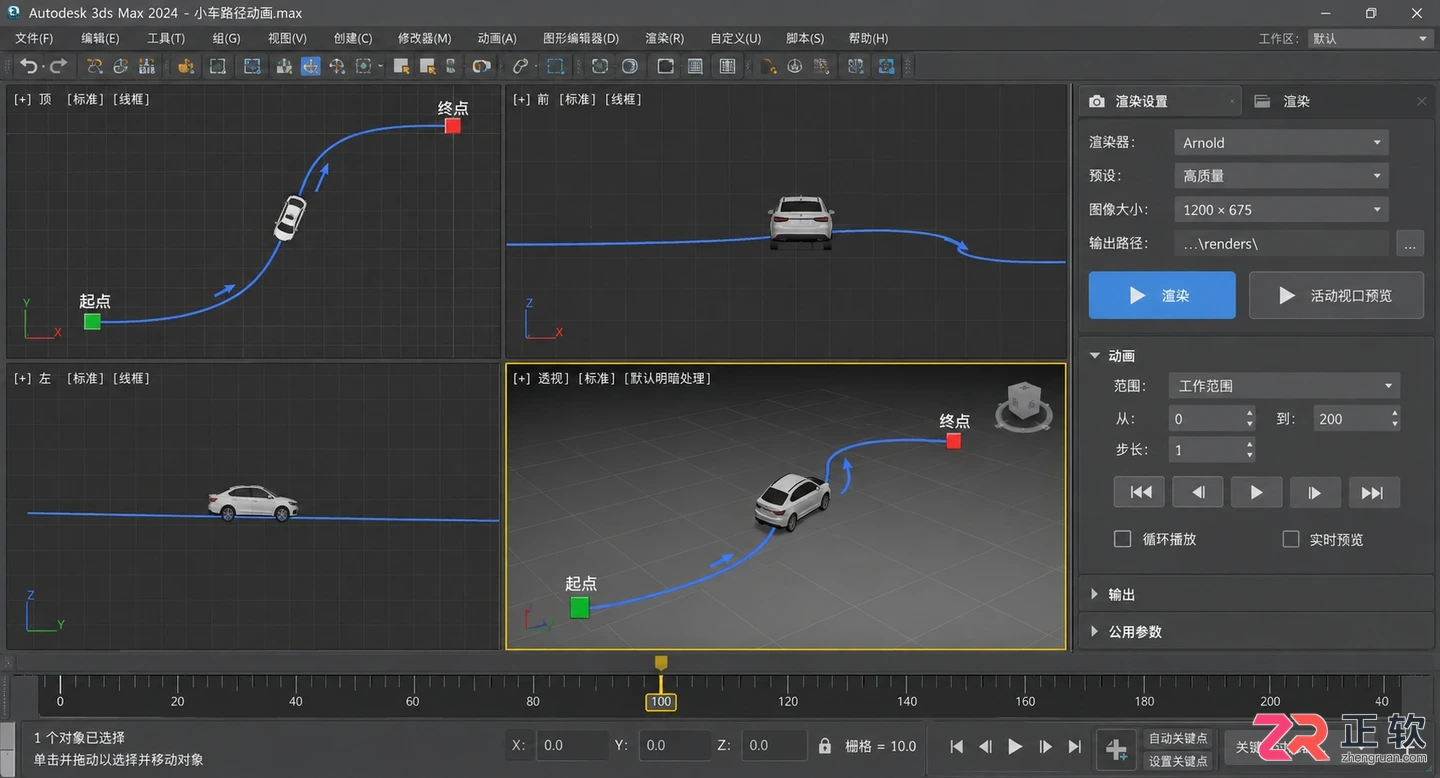The height and width of the screenshot is (778, 1440).
Task: Open the 渲染器 Arnold dropdown
Action: 1281,142
